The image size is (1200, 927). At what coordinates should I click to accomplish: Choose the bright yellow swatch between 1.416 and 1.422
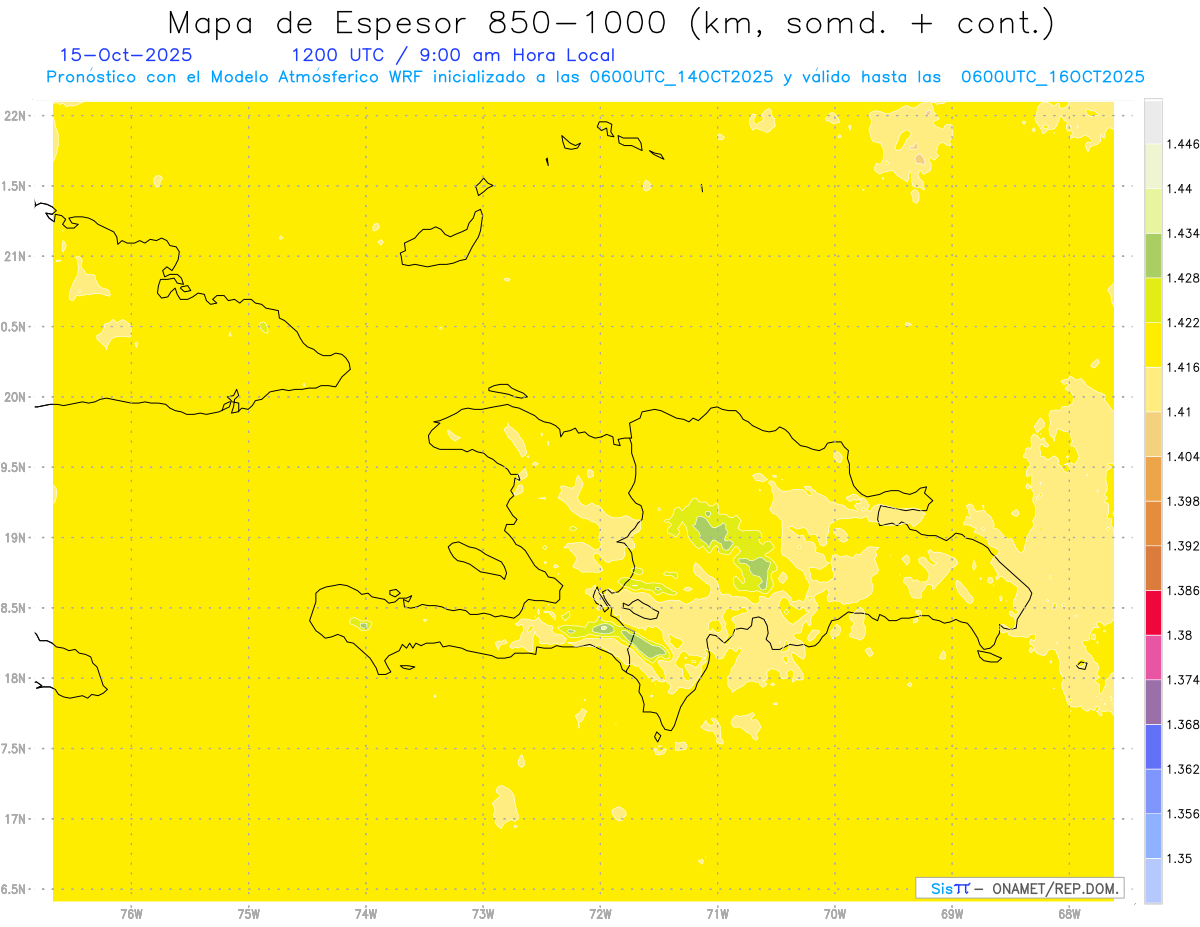(x=1153, y=344)
